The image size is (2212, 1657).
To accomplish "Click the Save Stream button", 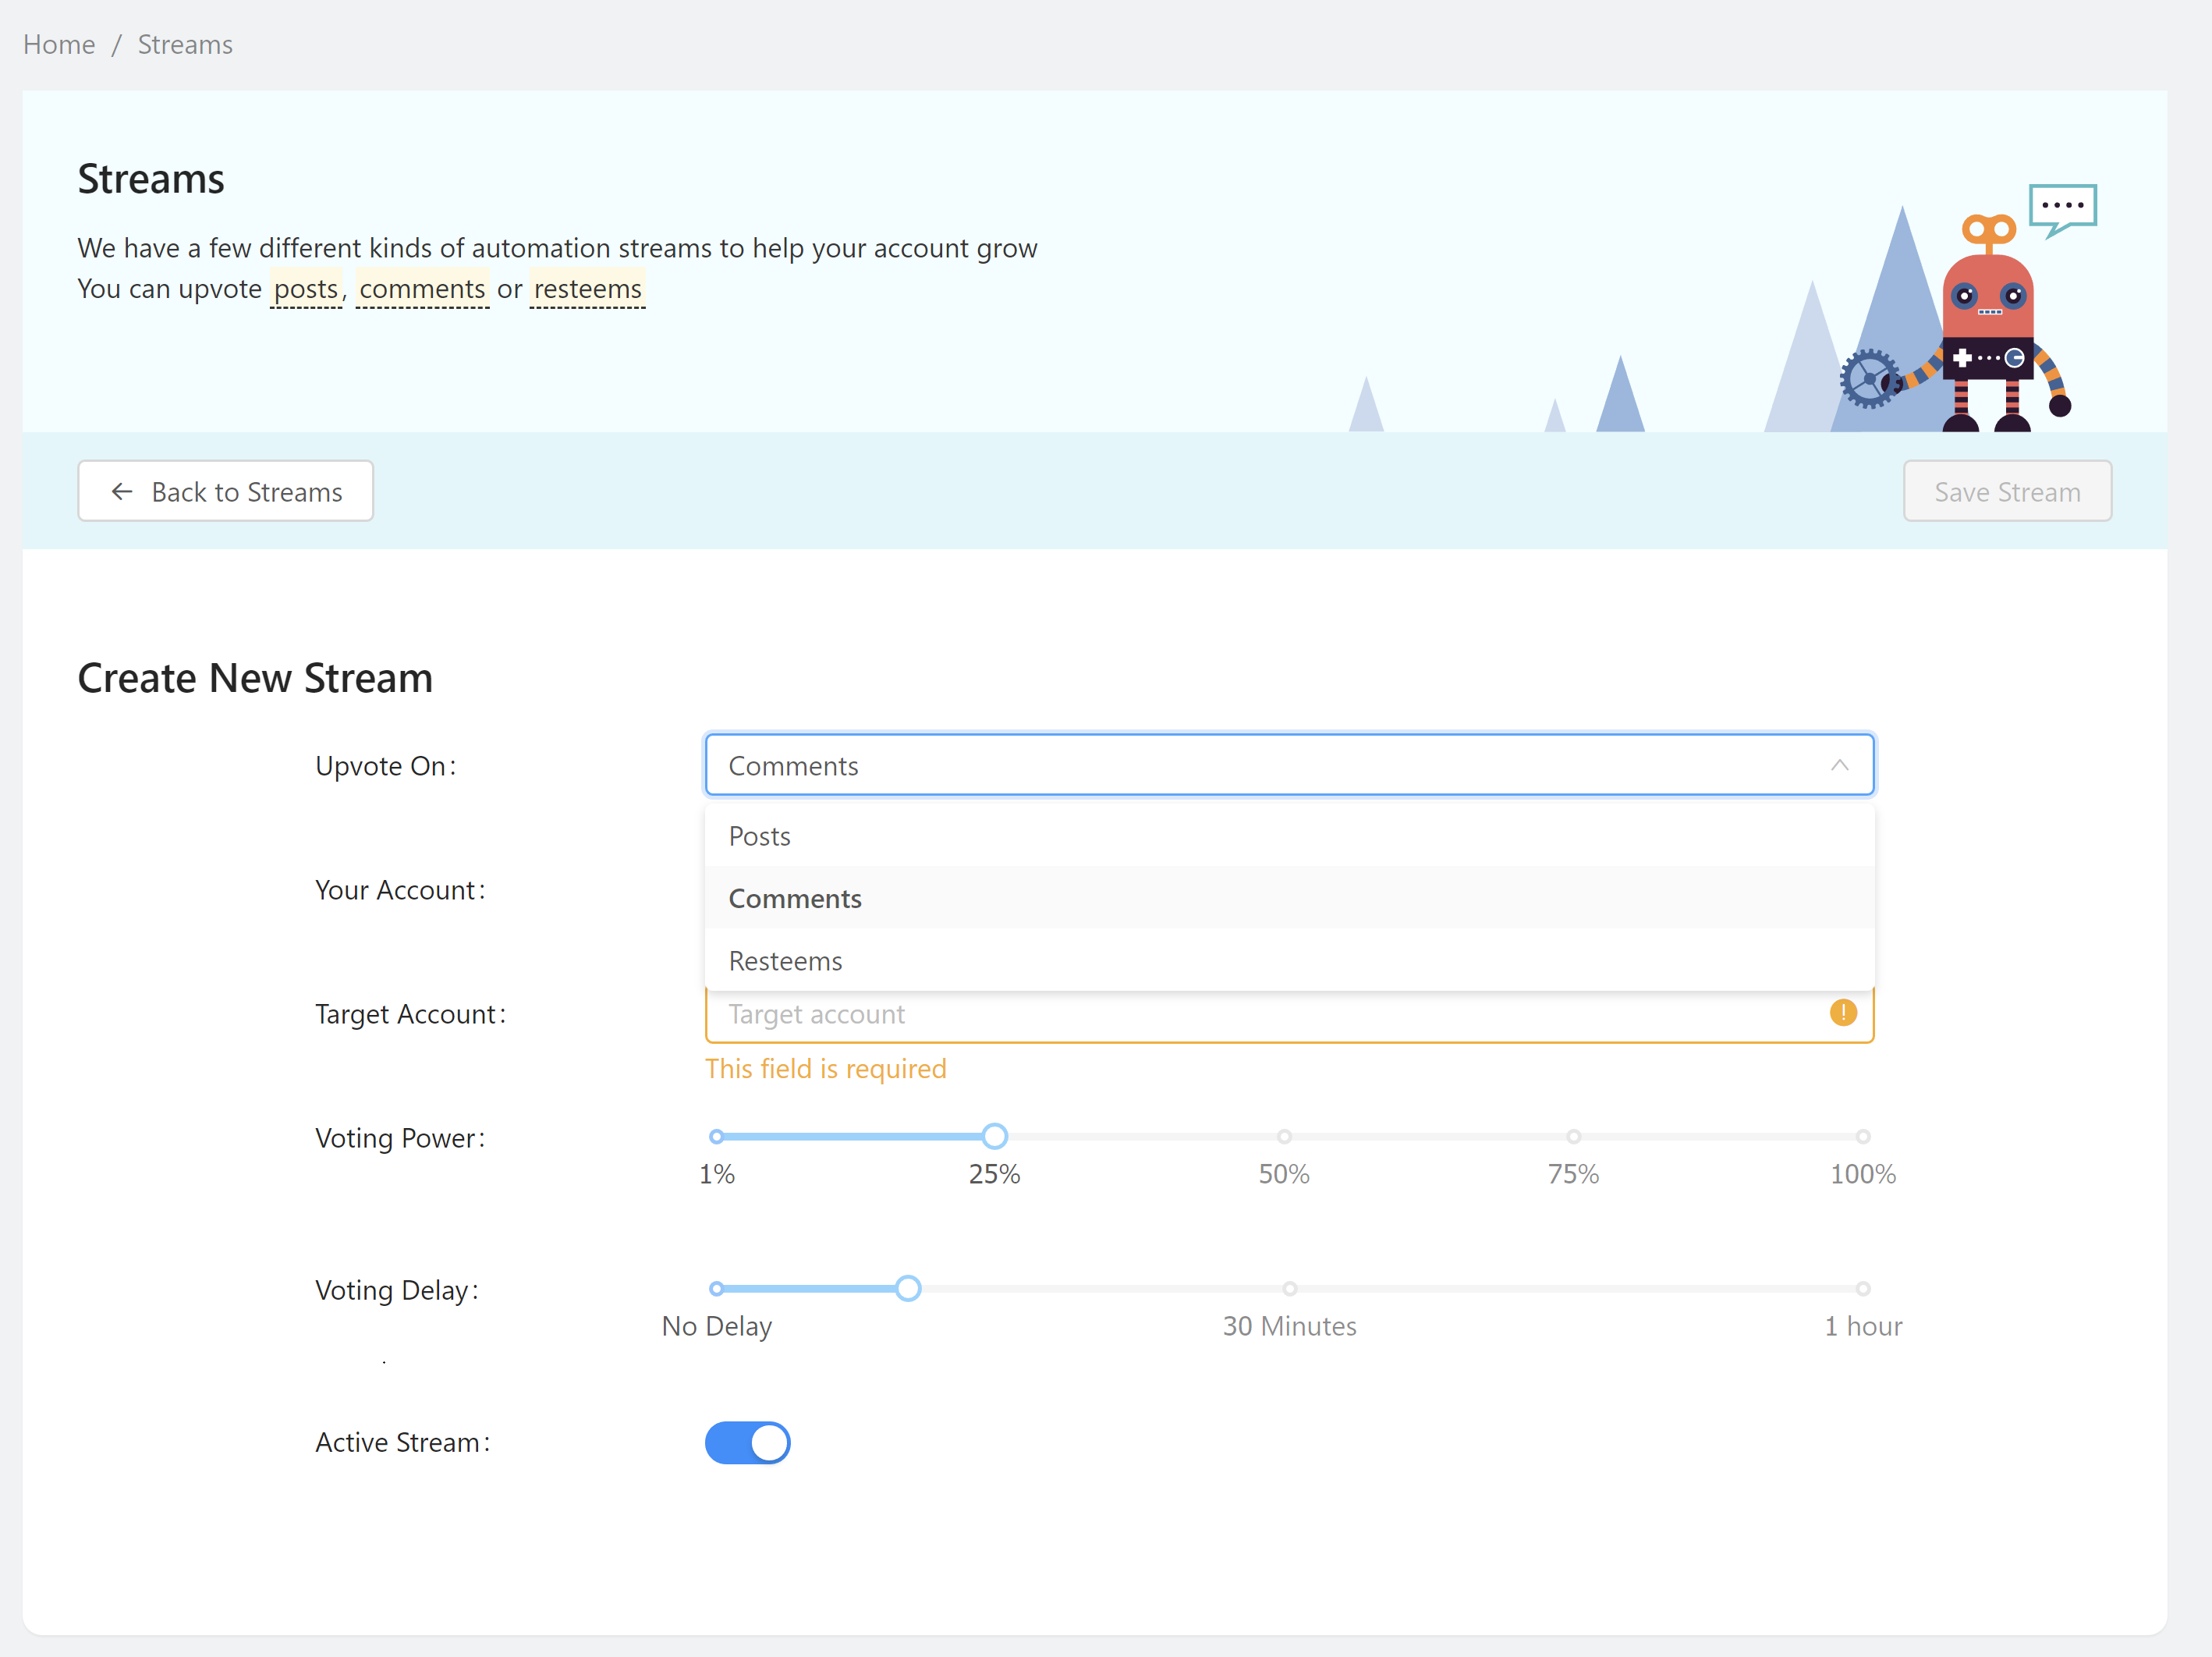I will (2006, 491).
